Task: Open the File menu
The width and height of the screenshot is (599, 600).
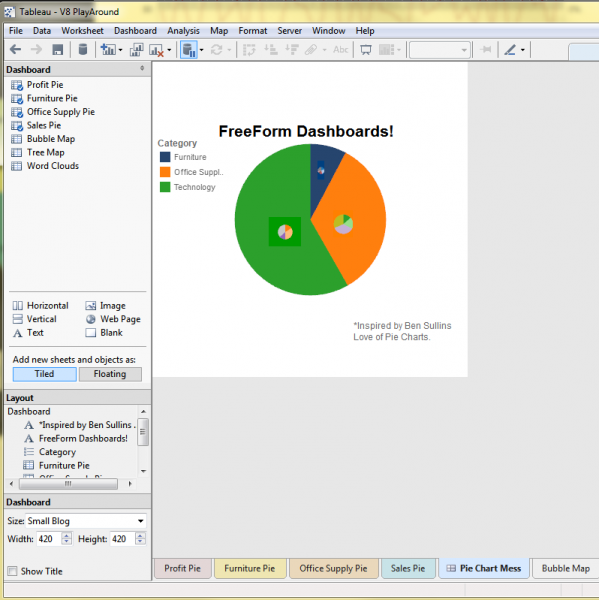Action: click(16, 31)
